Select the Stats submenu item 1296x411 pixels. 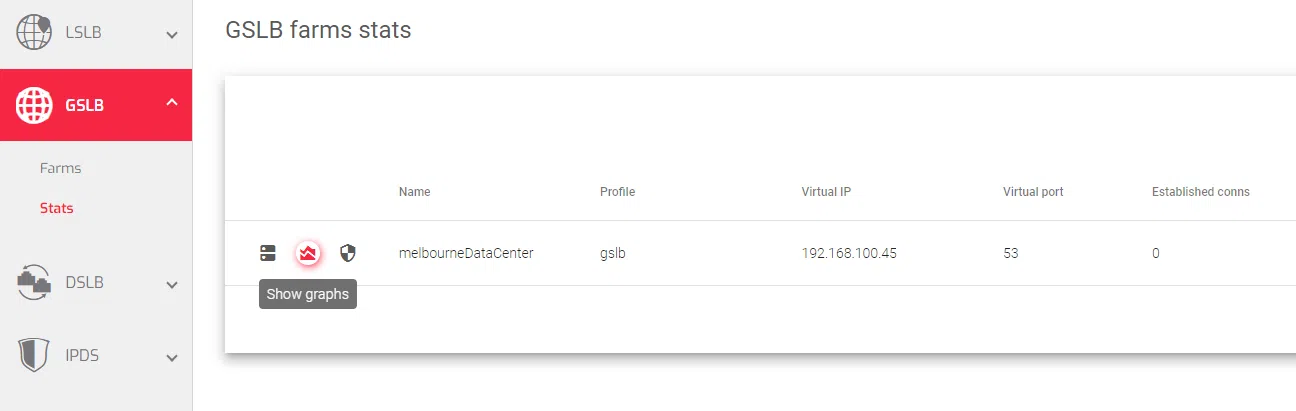pos(57,208)
